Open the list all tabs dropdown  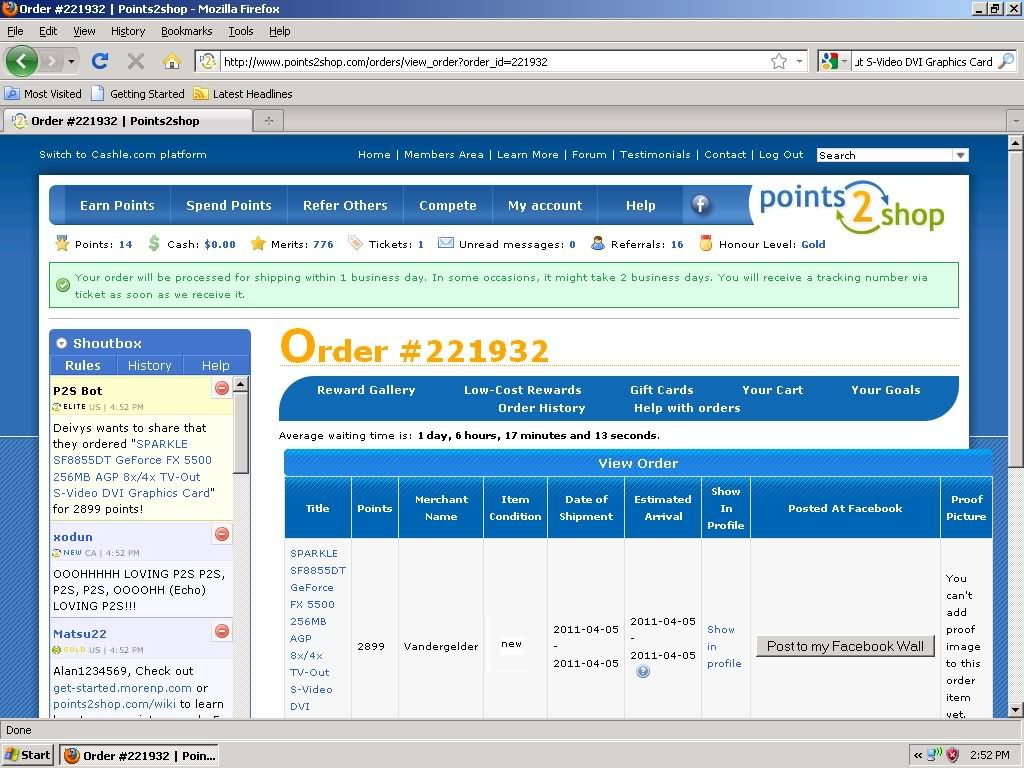(1016, 121)
